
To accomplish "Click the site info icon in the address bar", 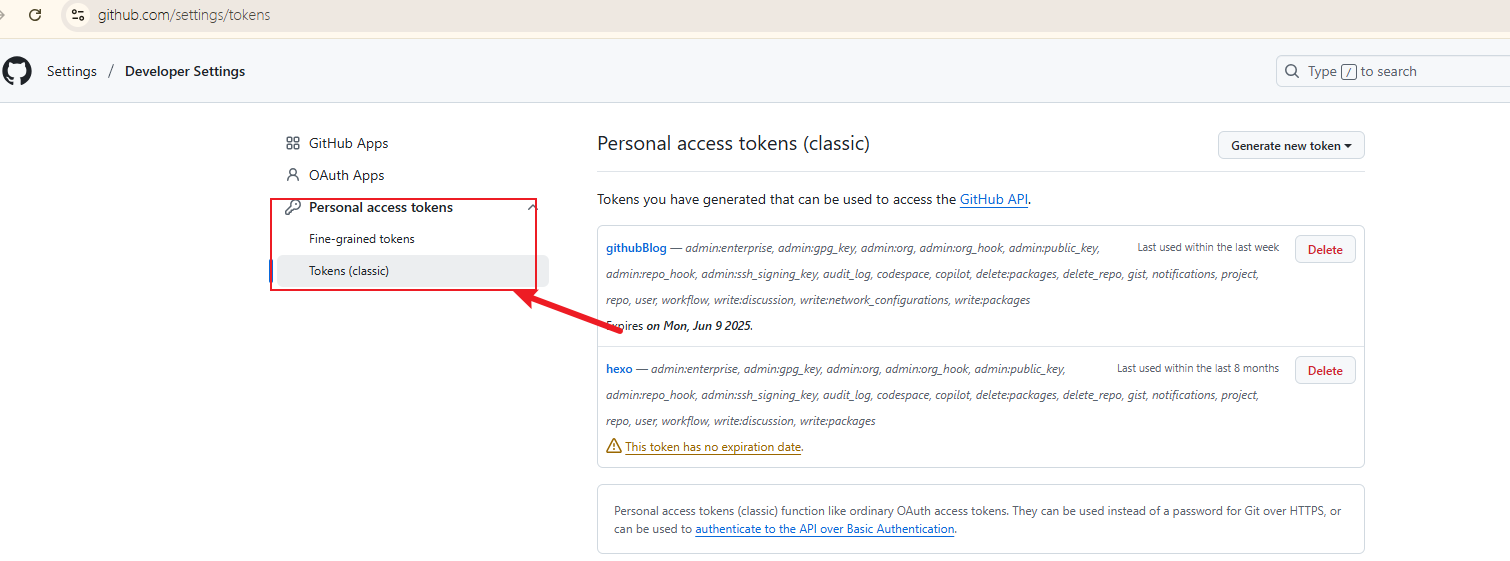I will click(78, 15).
